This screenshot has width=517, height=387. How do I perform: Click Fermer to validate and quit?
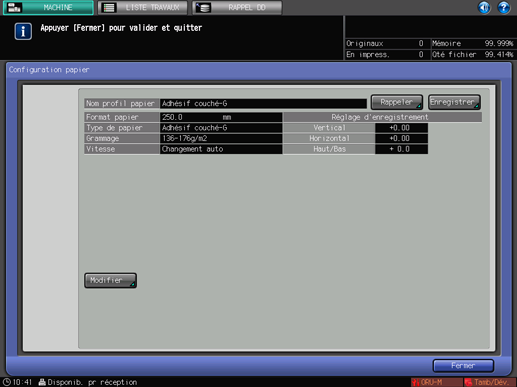pos(463,366)
